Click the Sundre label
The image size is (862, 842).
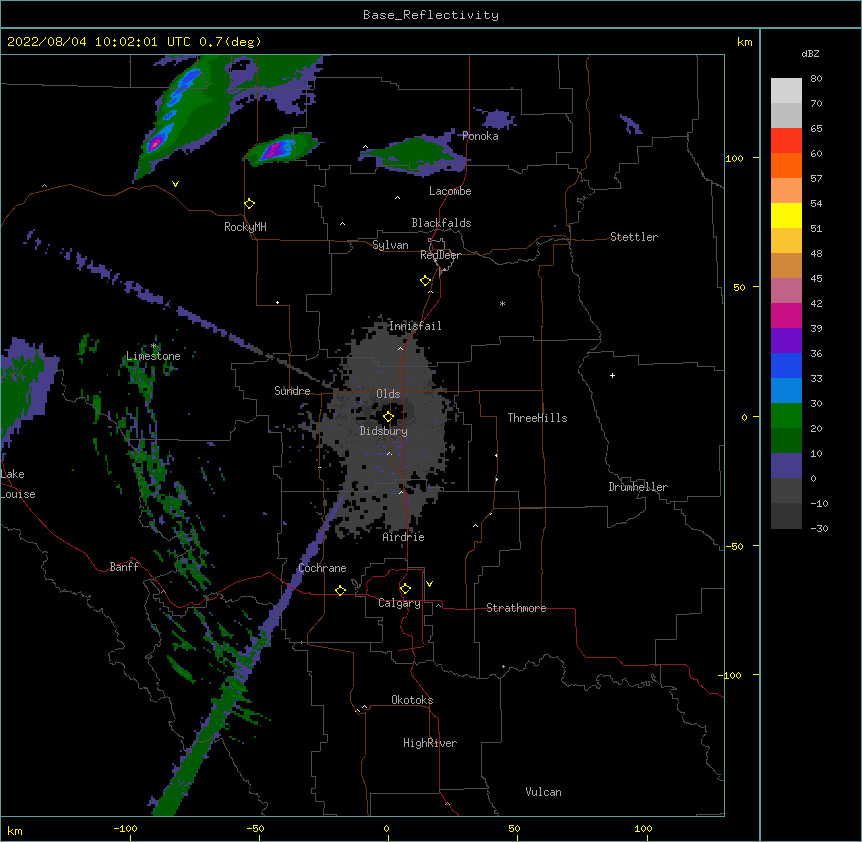[292, 391]
